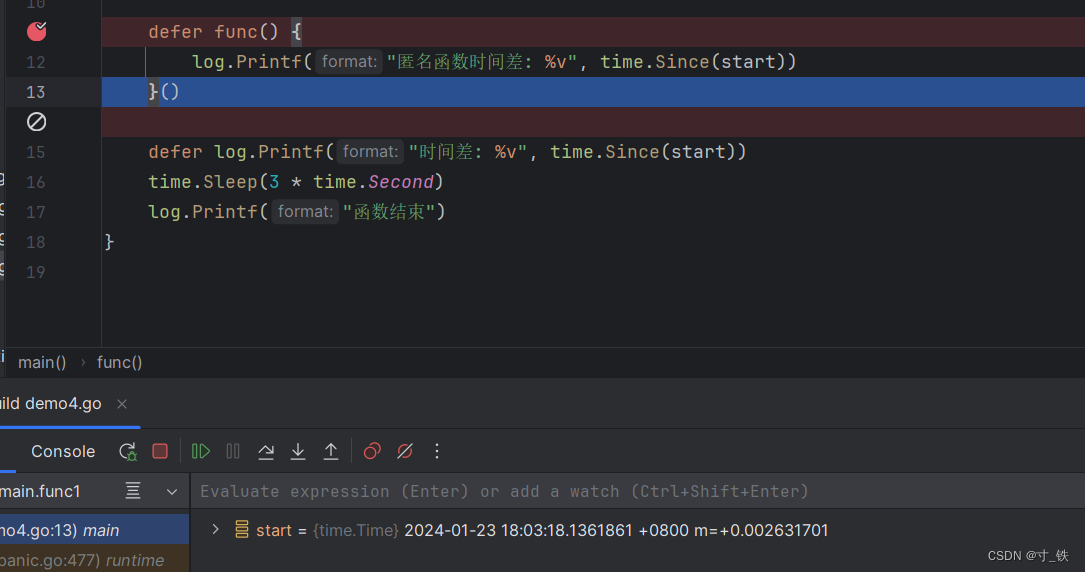Switch to the Console tab
This screenshot has width=1085, height=572.
point(63,452)
